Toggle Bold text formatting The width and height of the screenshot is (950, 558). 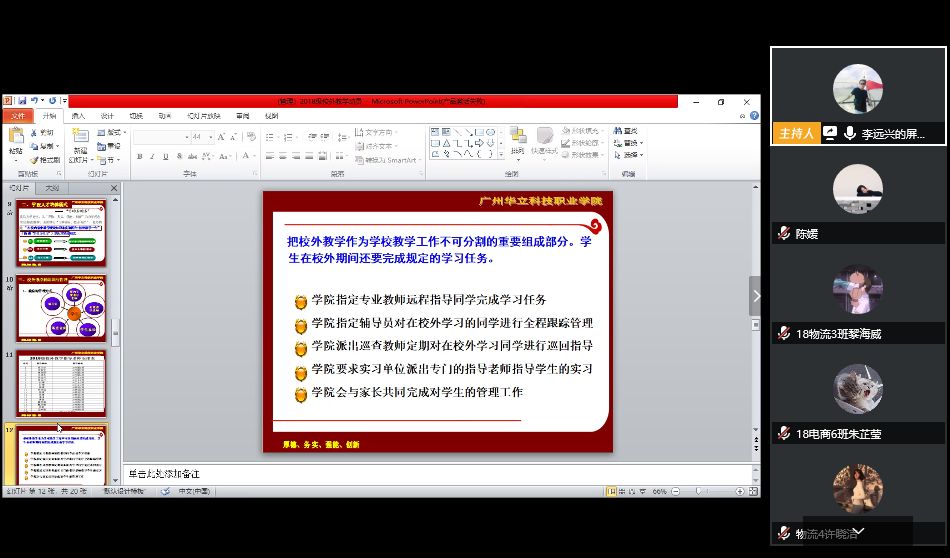point(139,156)
